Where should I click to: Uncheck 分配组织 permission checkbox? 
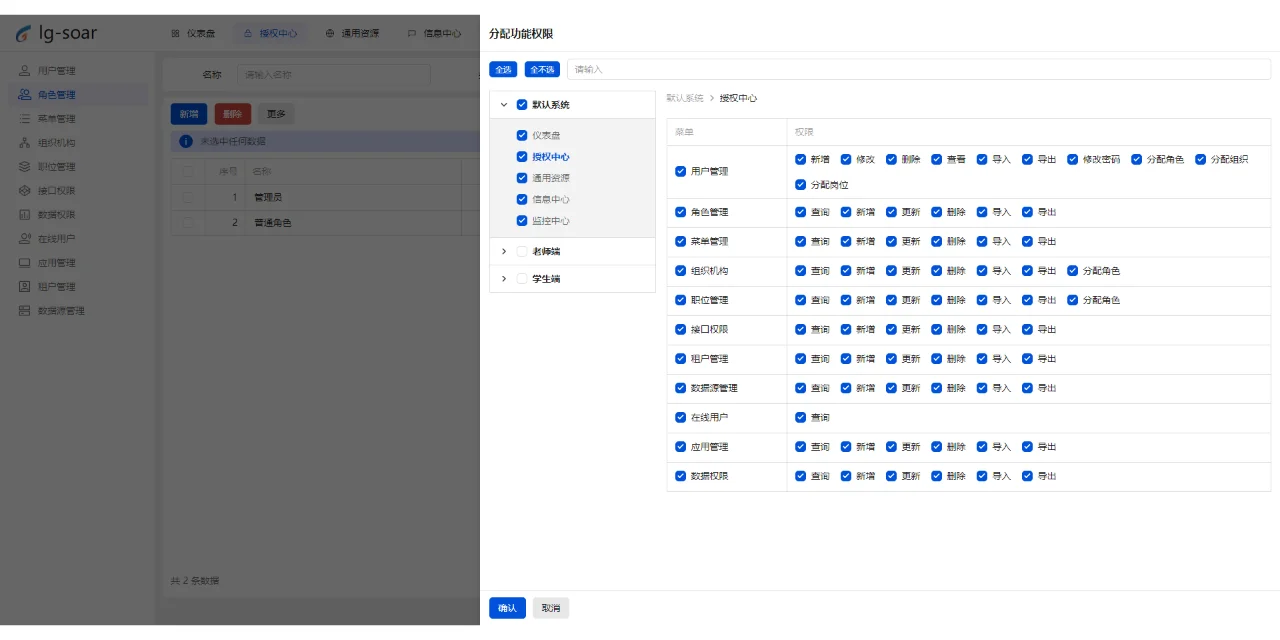[x=1201, y=160]
